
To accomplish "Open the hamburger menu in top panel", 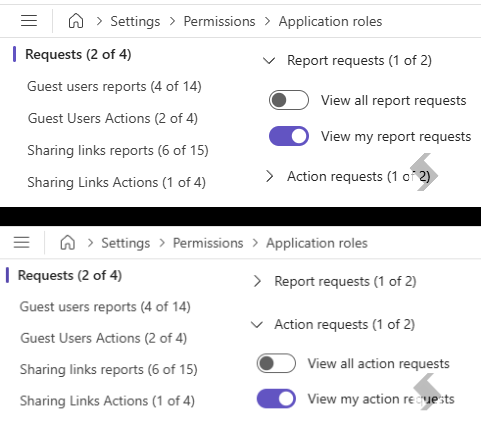I will pos(29,21).
